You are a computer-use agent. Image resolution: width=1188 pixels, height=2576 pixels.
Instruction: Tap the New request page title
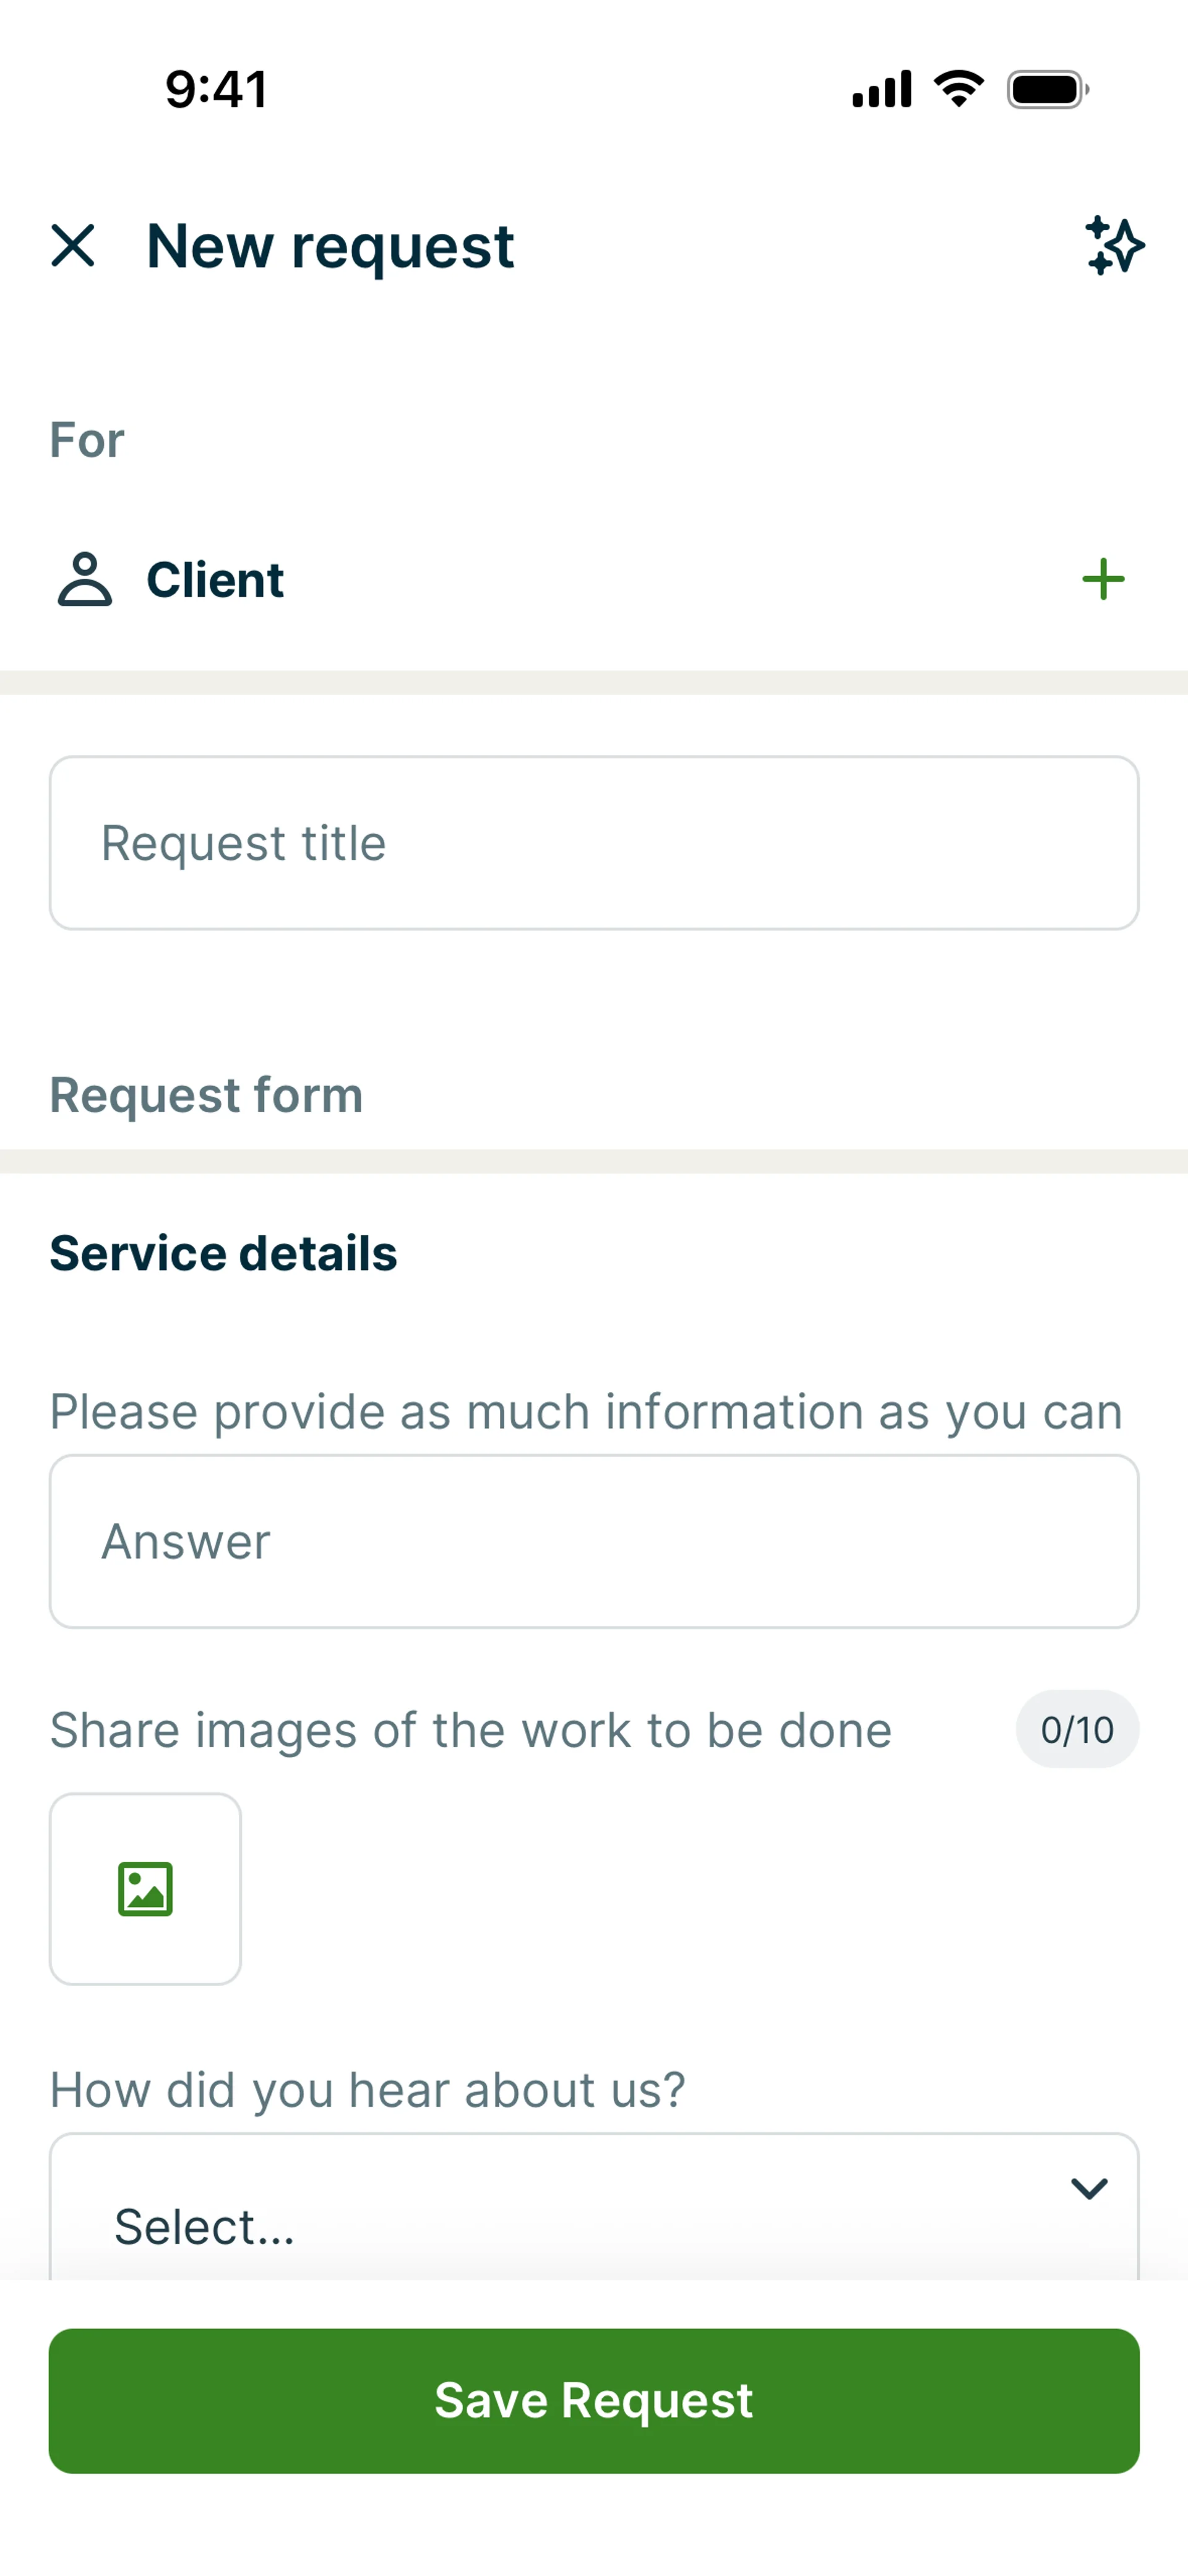[330, 246]
